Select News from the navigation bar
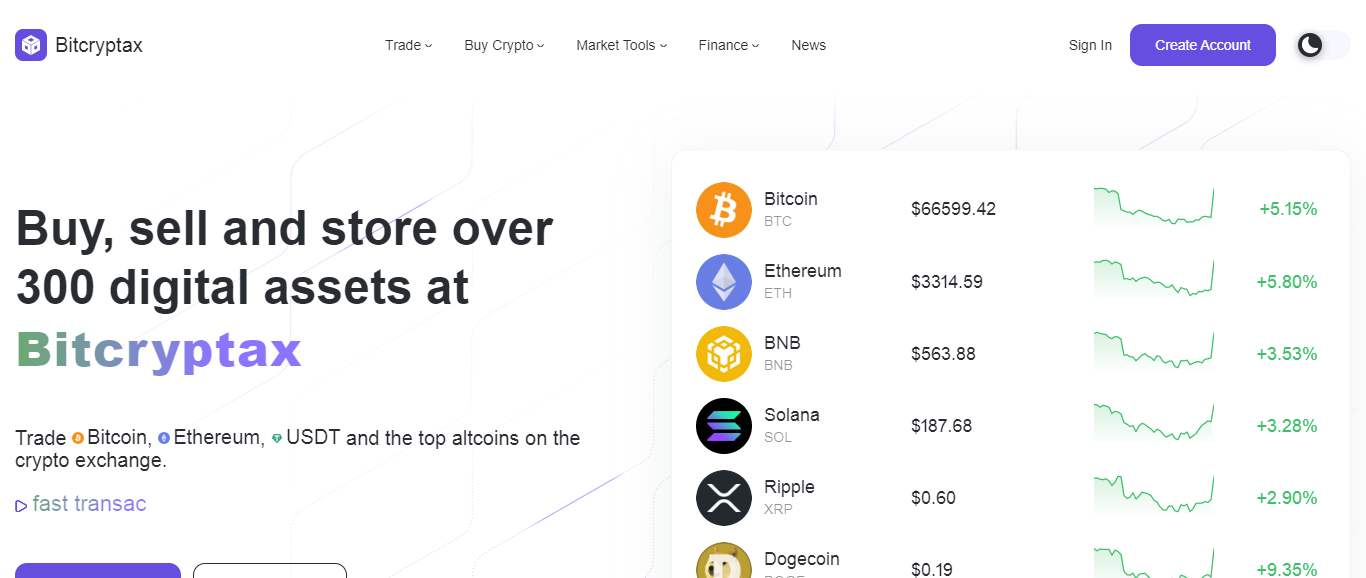 pyautogui.click(x=808, y=45)
